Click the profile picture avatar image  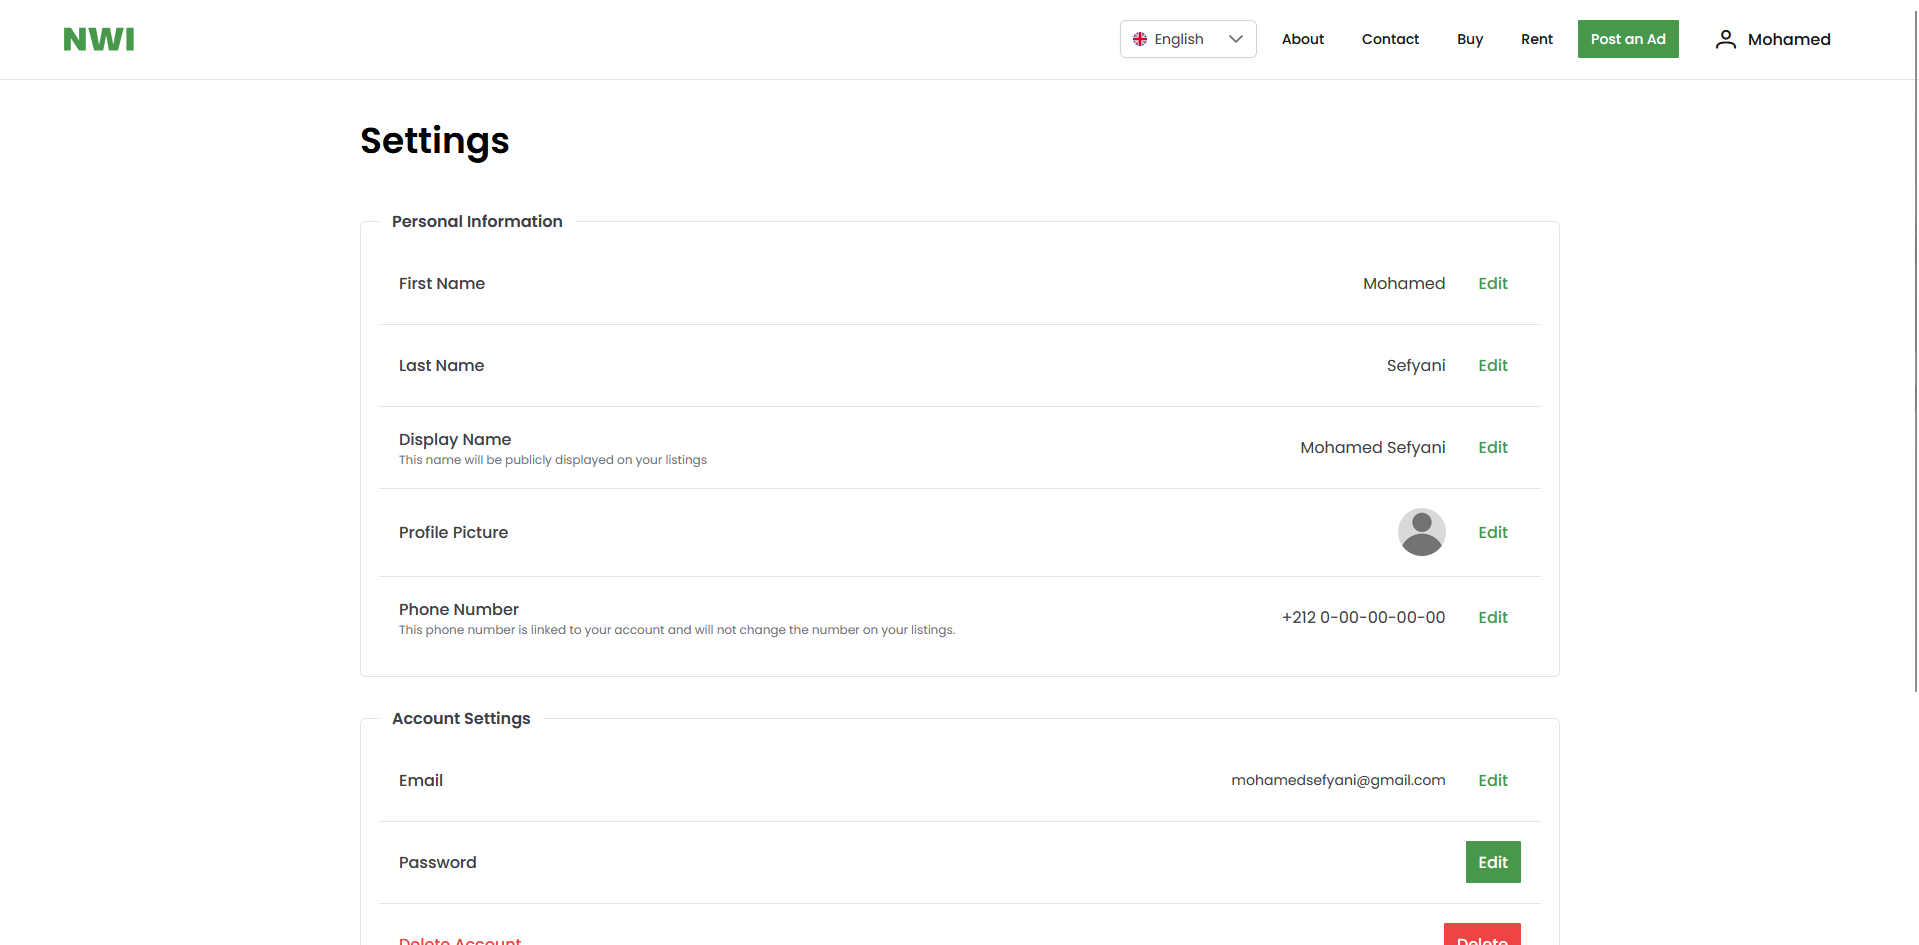(x=1421, y=531)
